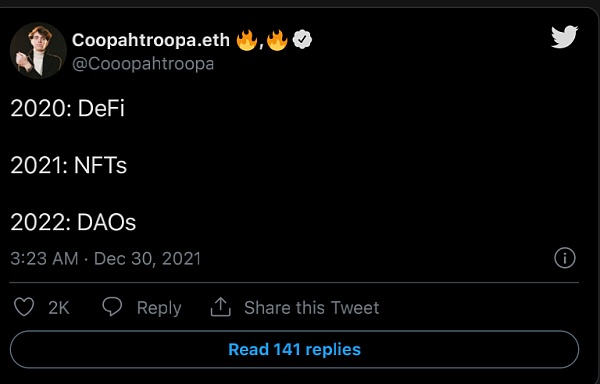This screenshot has width=600, height=384.
Task: Click the verified checkmark badge
Action: pyautogui.click(x=302, y=40)
